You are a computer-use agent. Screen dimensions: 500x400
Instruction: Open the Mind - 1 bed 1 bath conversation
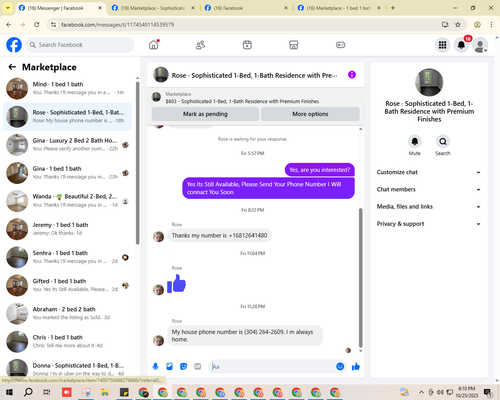[x=67, y=88]
